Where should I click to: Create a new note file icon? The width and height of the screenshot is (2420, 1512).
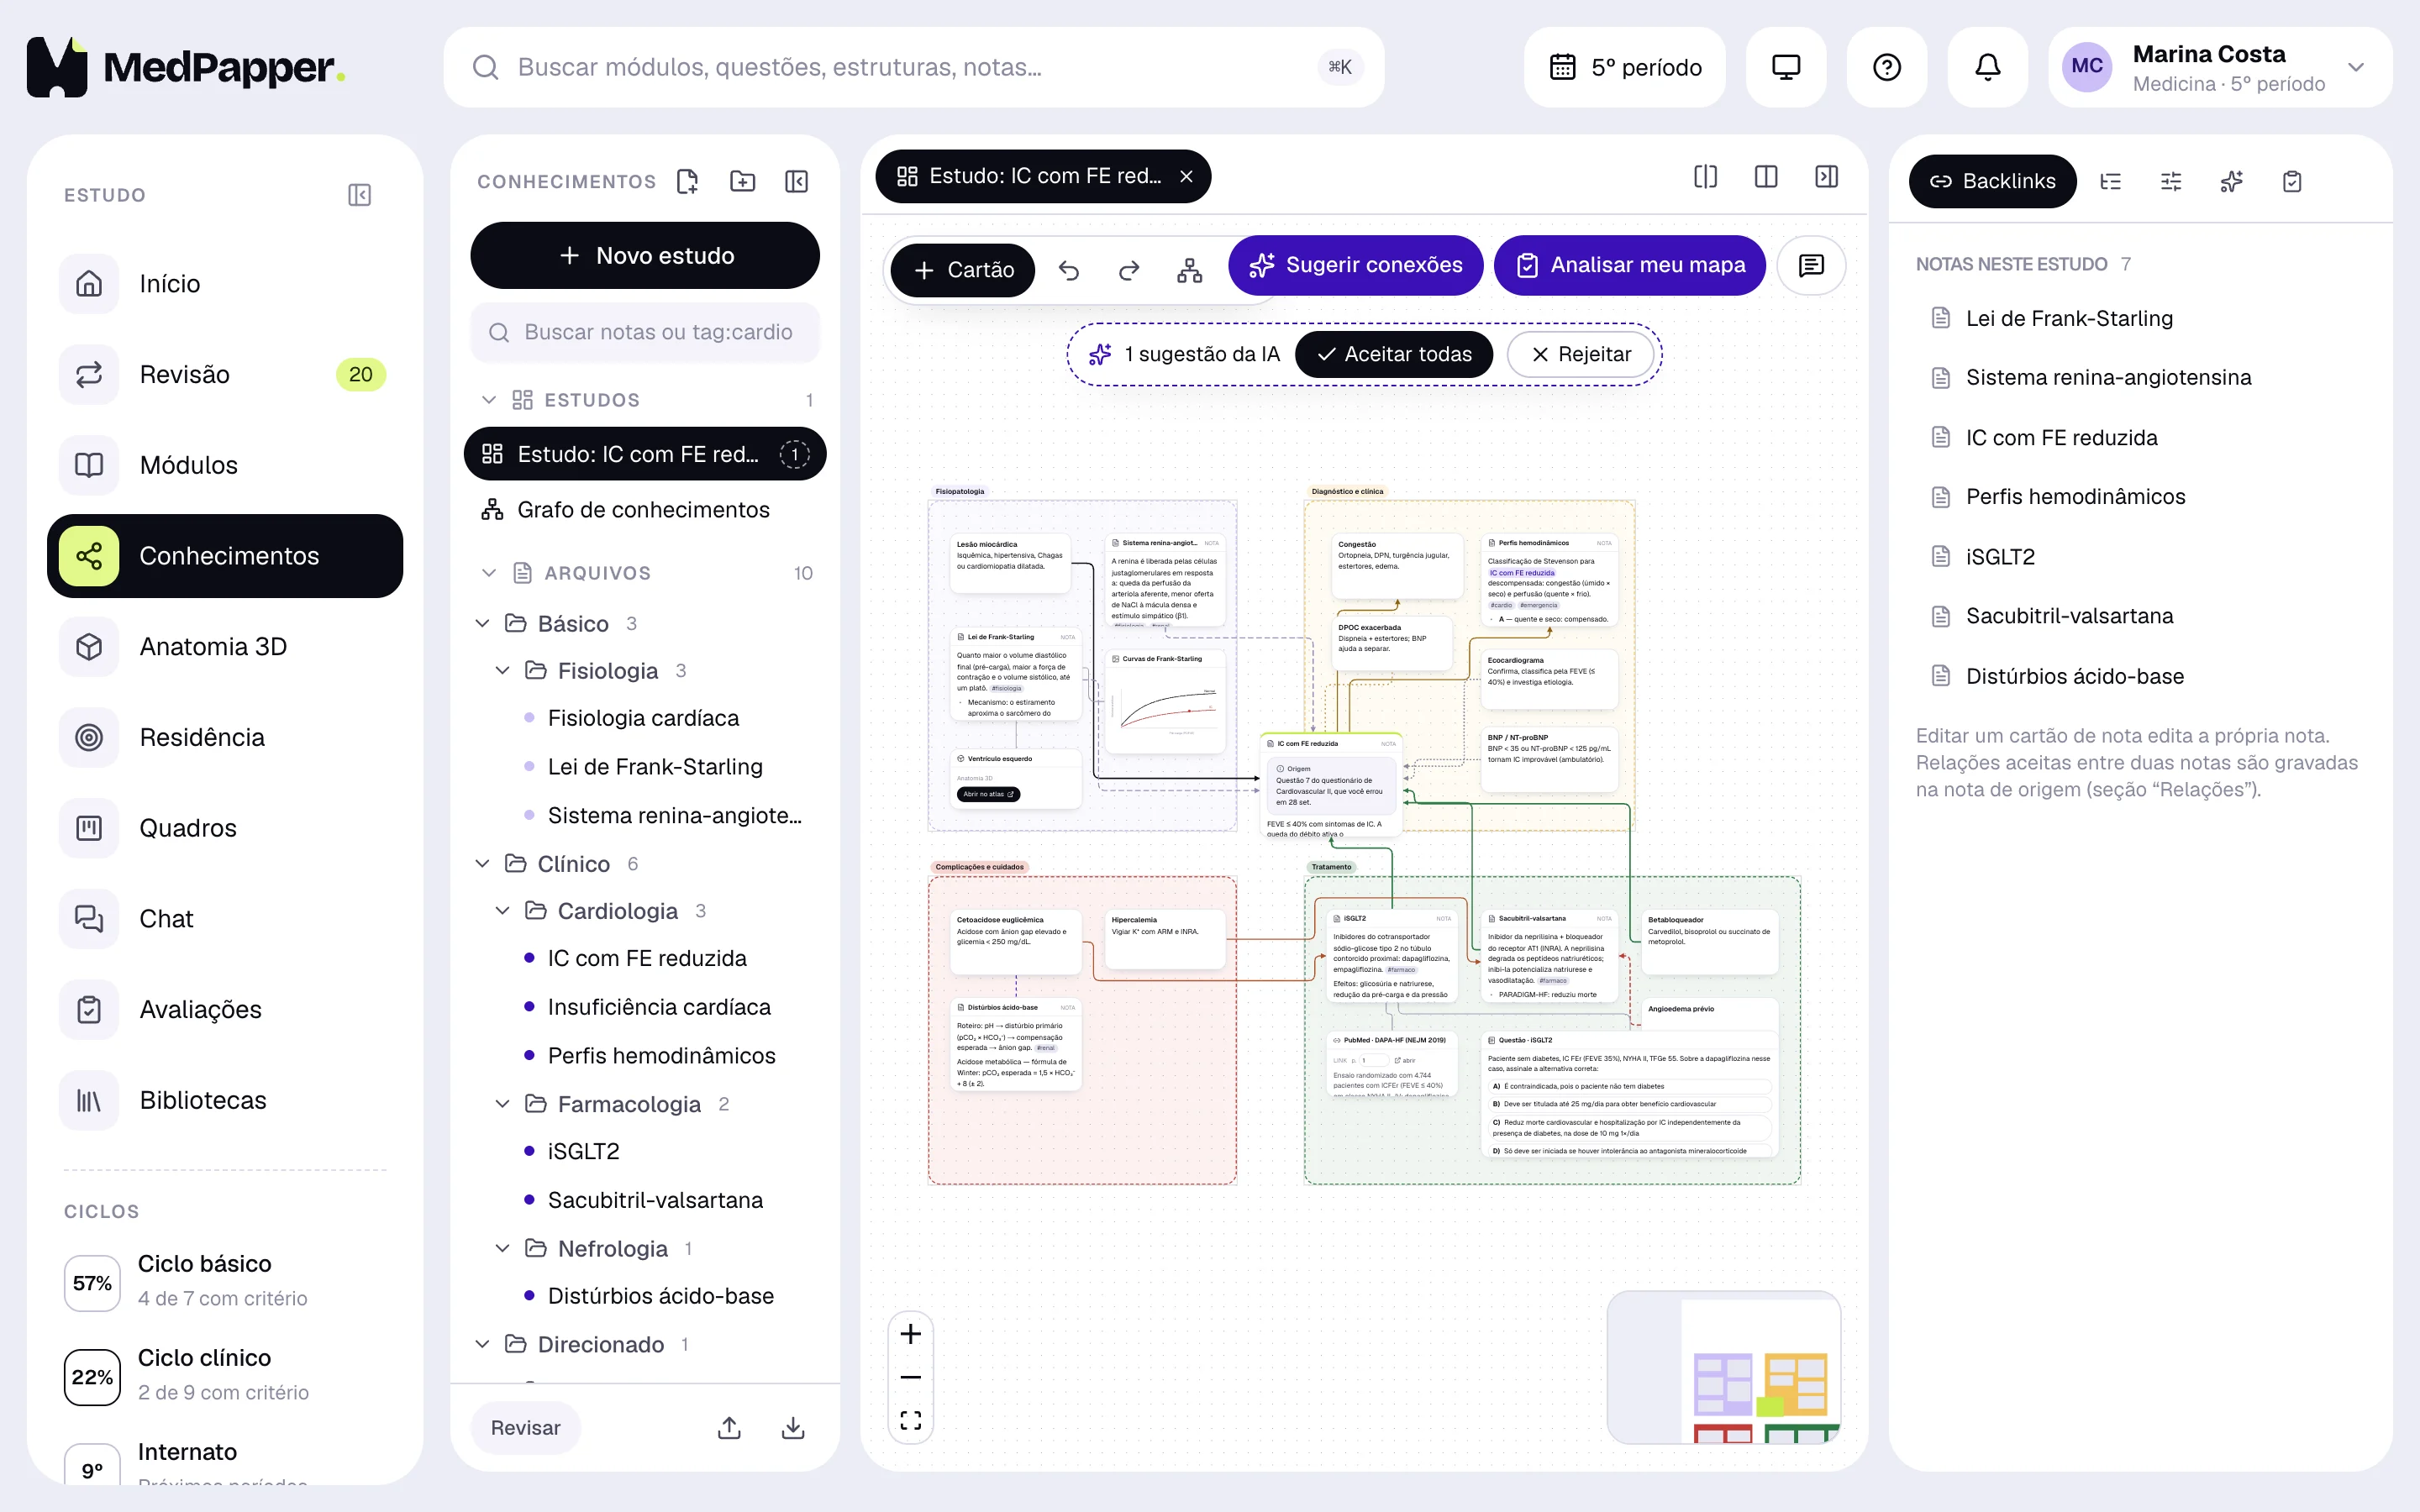687,181
